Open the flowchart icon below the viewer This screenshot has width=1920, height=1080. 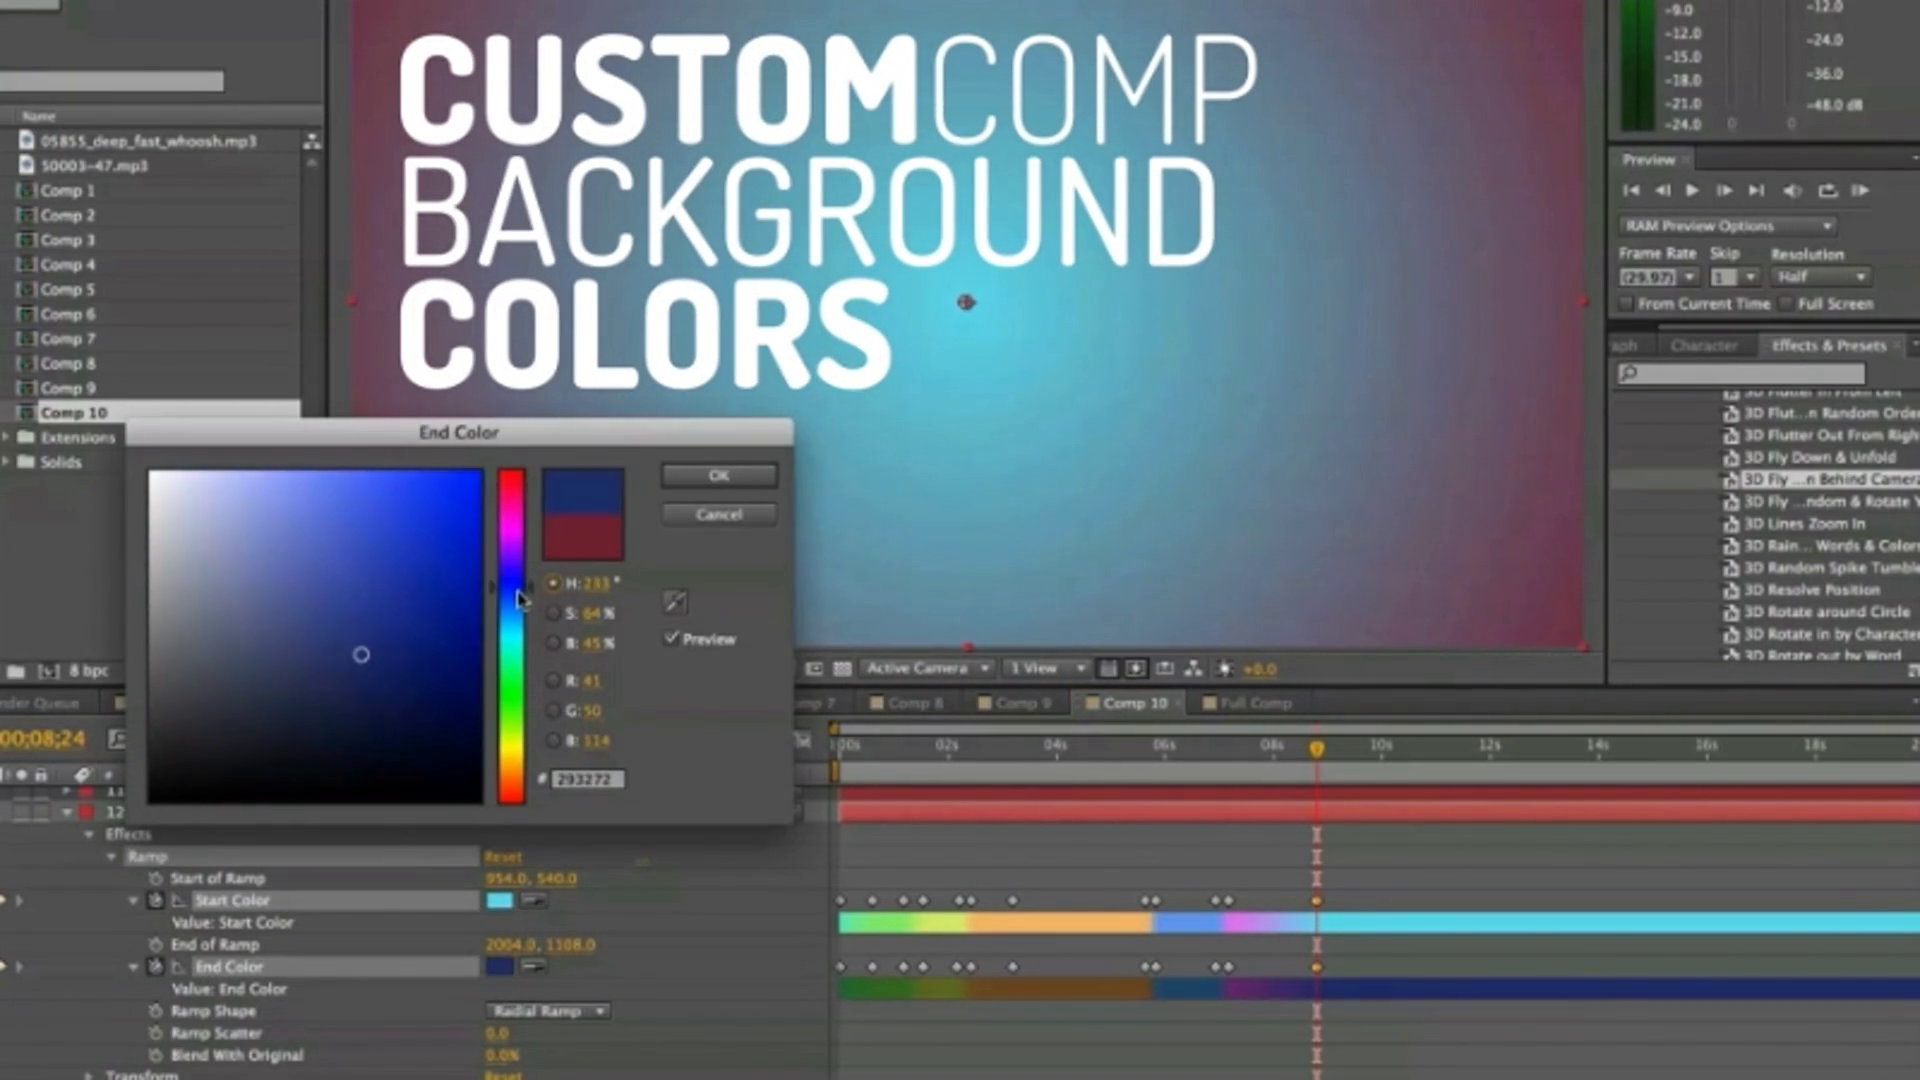[x=1193, y=668]
